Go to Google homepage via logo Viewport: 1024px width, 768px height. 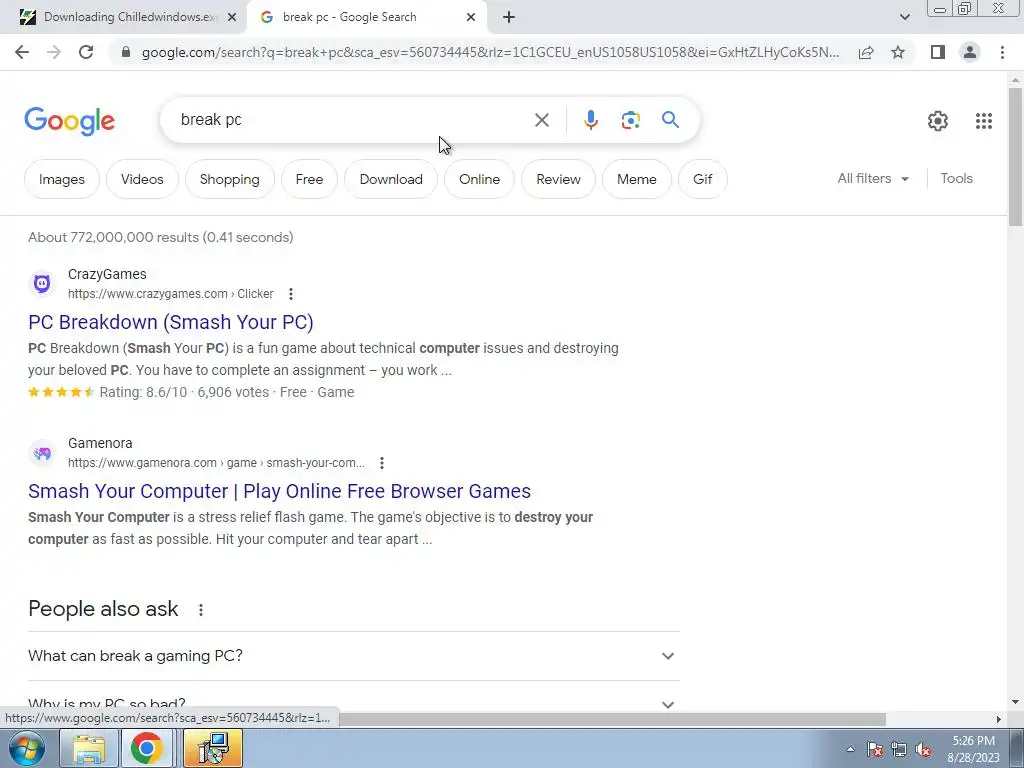[69, 121]
